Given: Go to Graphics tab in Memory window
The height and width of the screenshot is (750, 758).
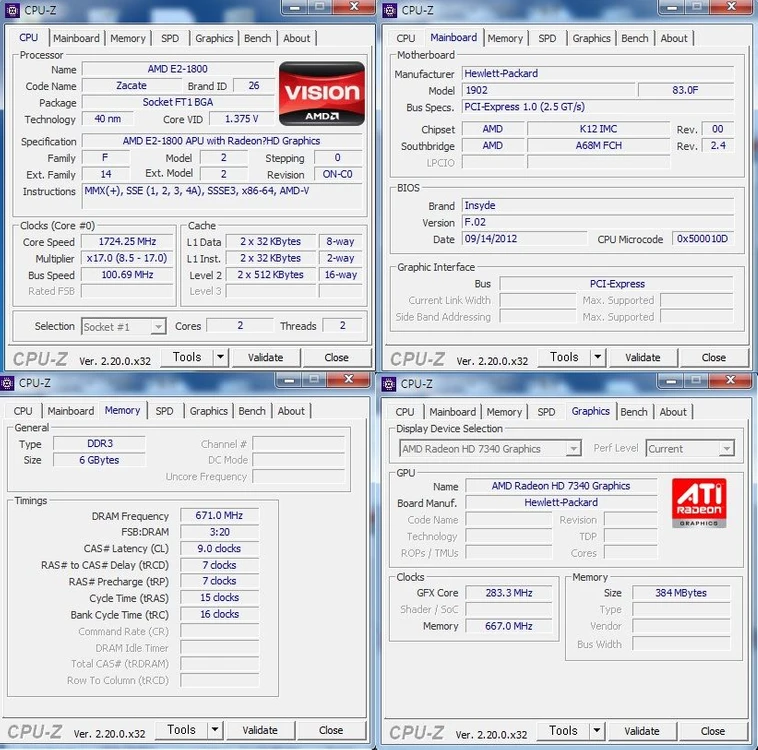Looking at the screenshot, I should coord(208,411).
